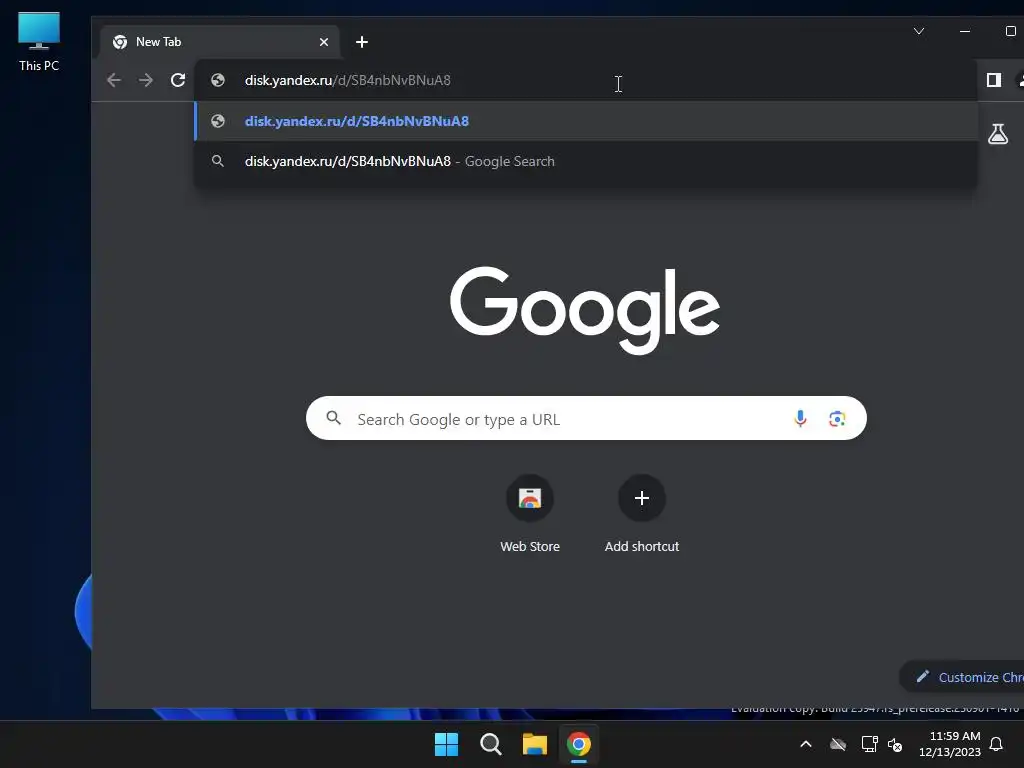
Task: Open Chrome Labs flask icon
Action: pos(998,134)
